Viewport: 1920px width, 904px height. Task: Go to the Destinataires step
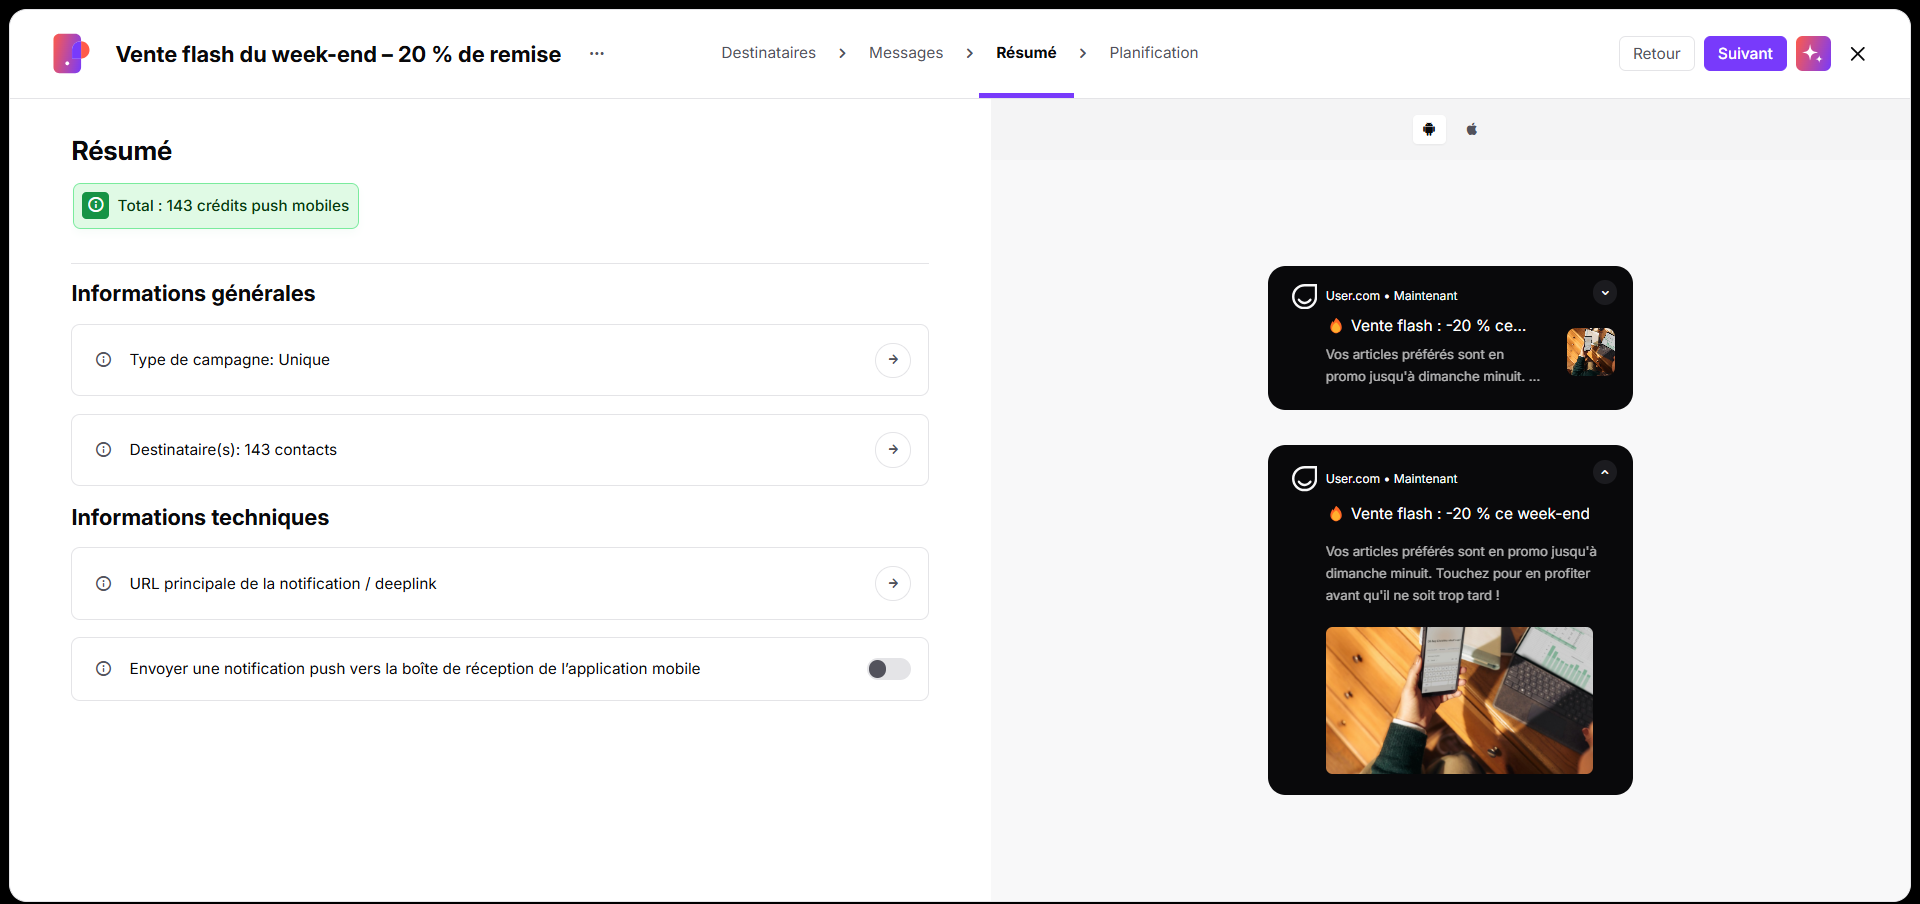pos(768,53)
